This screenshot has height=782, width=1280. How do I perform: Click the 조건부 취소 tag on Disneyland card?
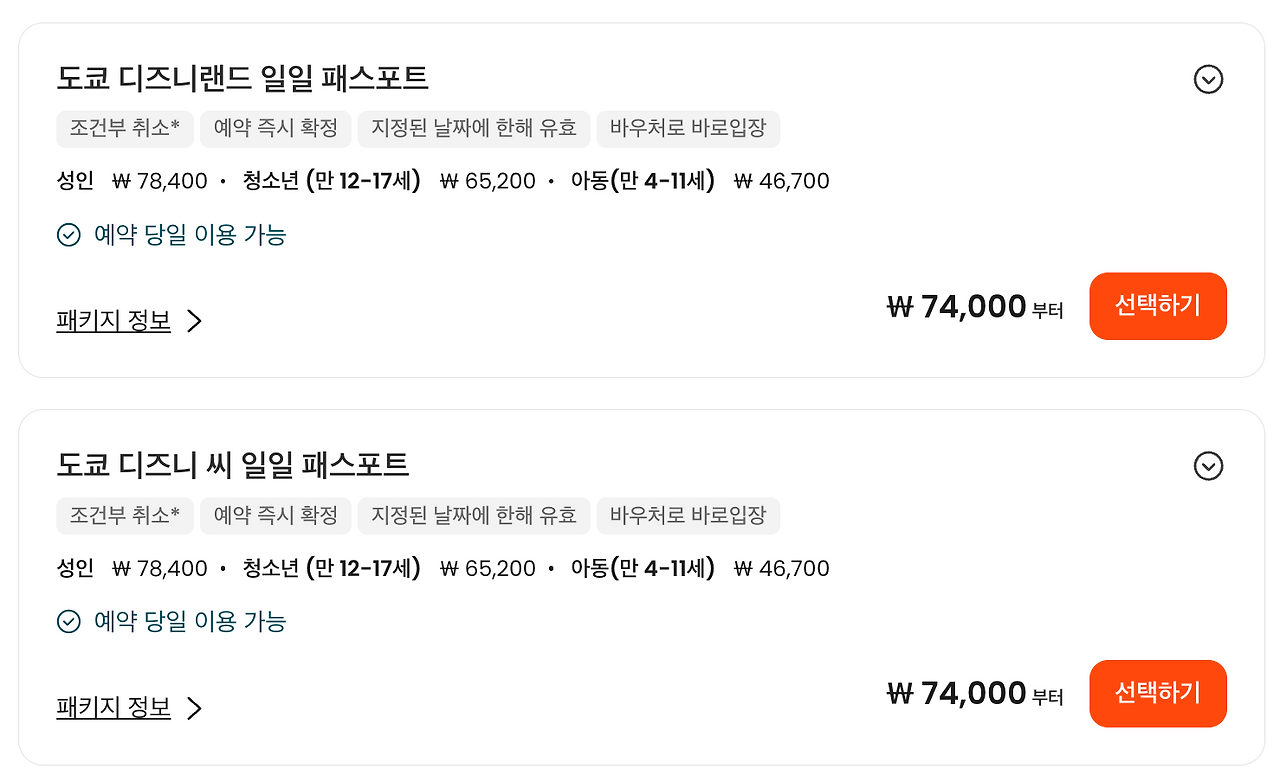coord(125,129)
